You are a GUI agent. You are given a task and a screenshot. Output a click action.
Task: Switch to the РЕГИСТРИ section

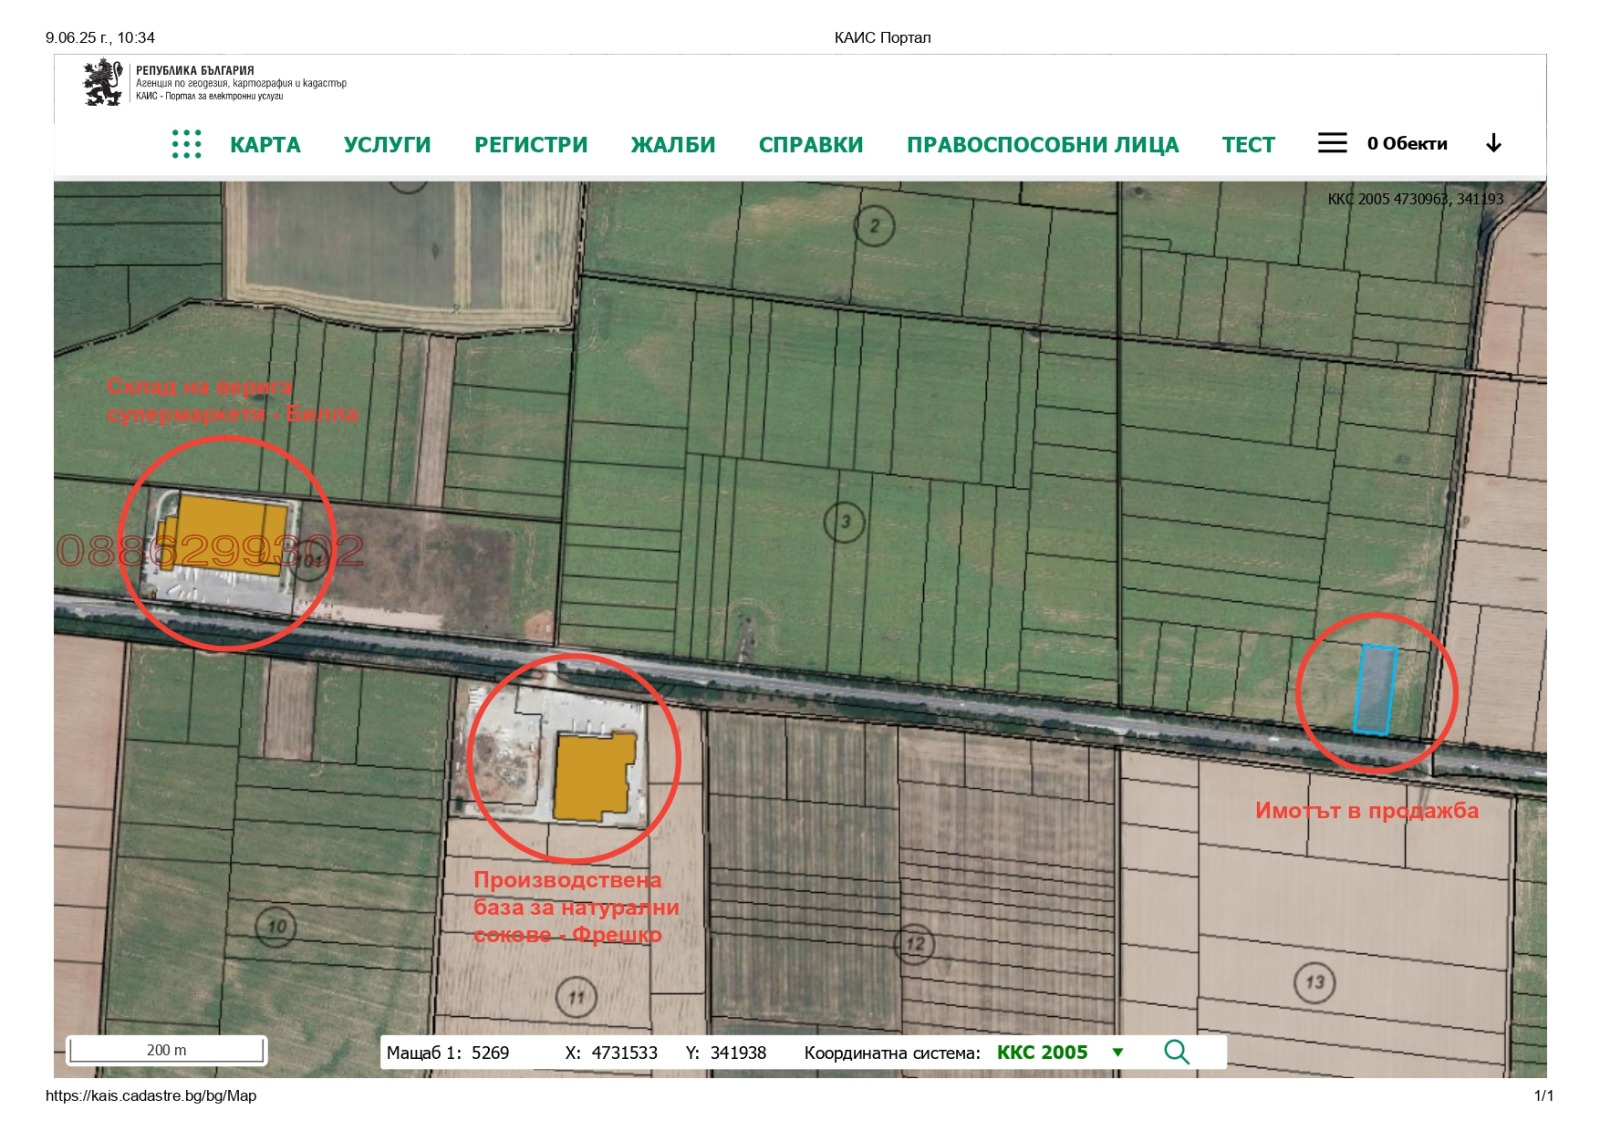coord(529,144)
